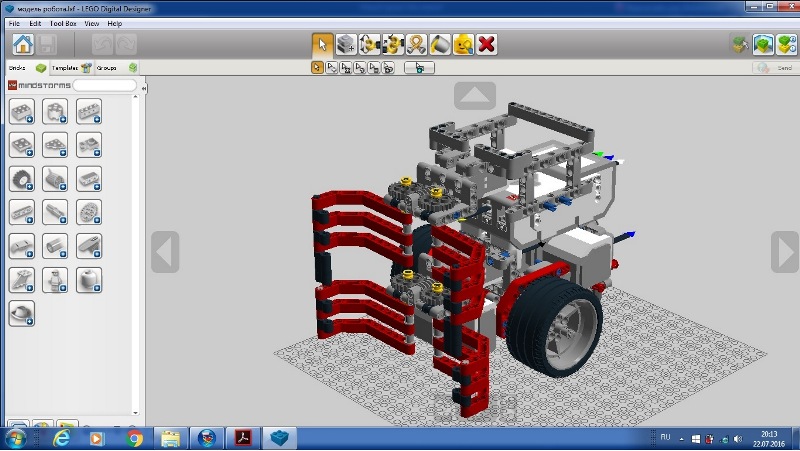
Task: Expand the wedge plates category
Action: point(55,145)
